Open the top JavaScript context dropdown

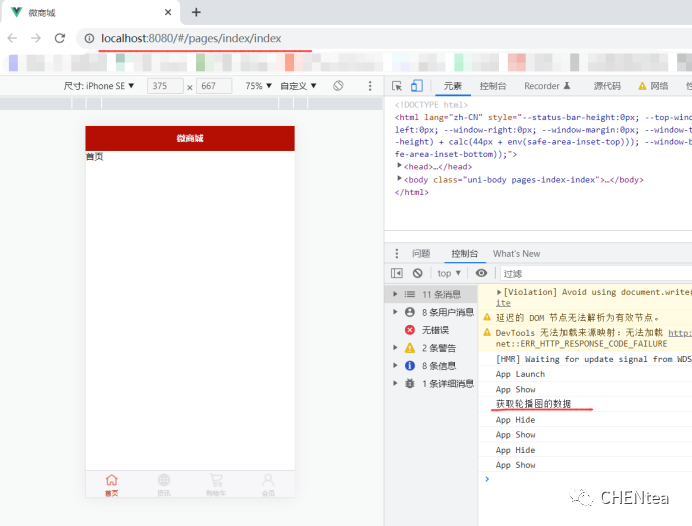click(449, 273)
